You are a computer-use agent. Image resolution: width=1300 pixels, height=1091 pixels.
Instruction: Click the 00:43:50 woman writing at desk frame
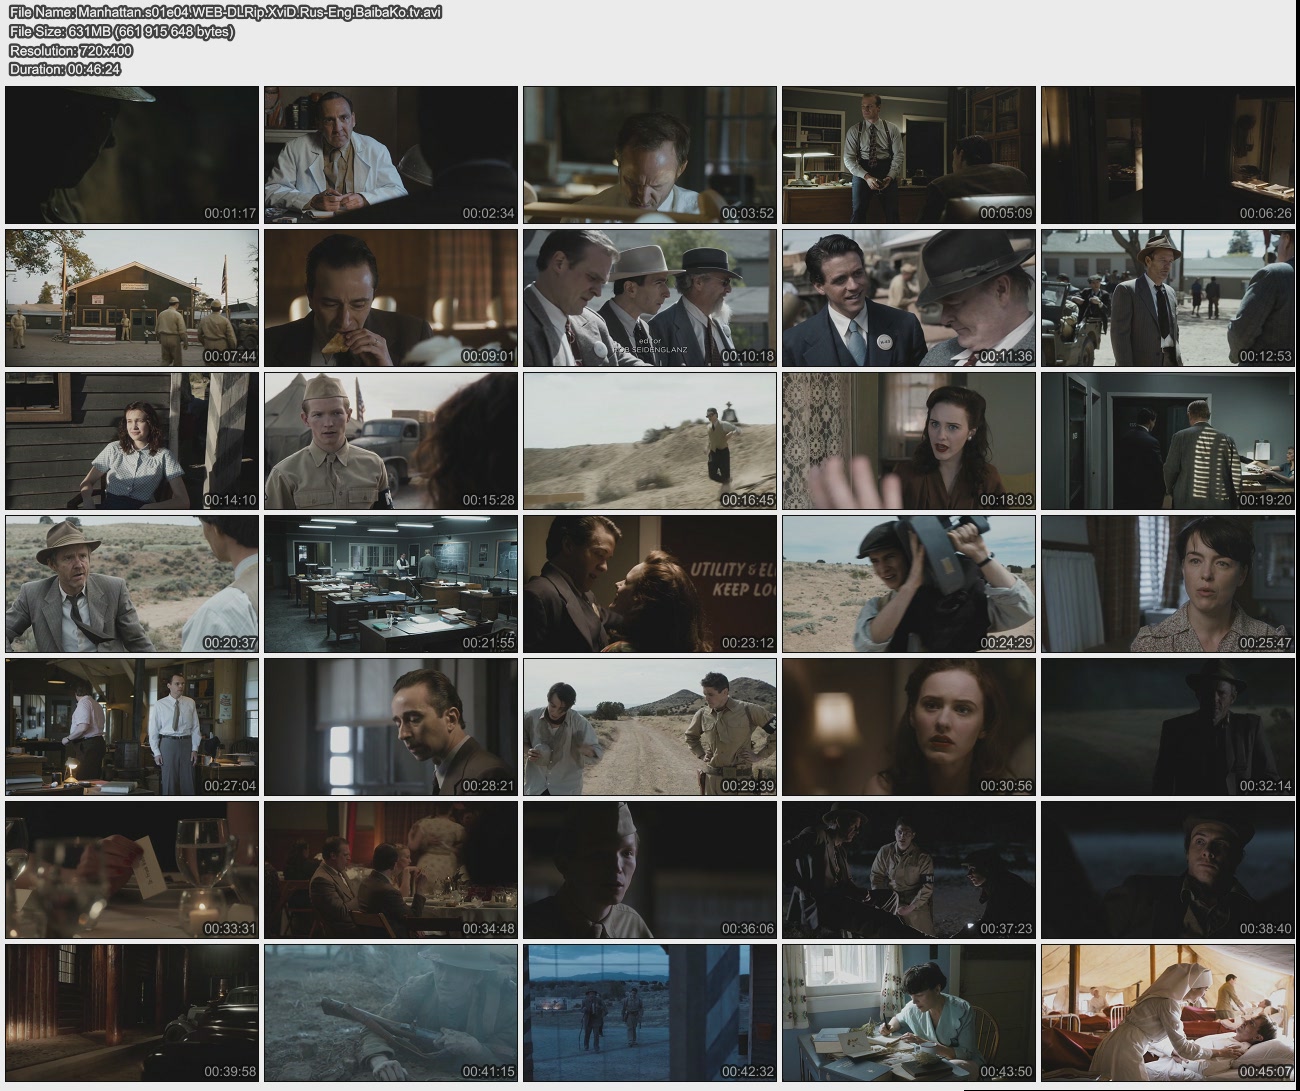point(909,1013)
